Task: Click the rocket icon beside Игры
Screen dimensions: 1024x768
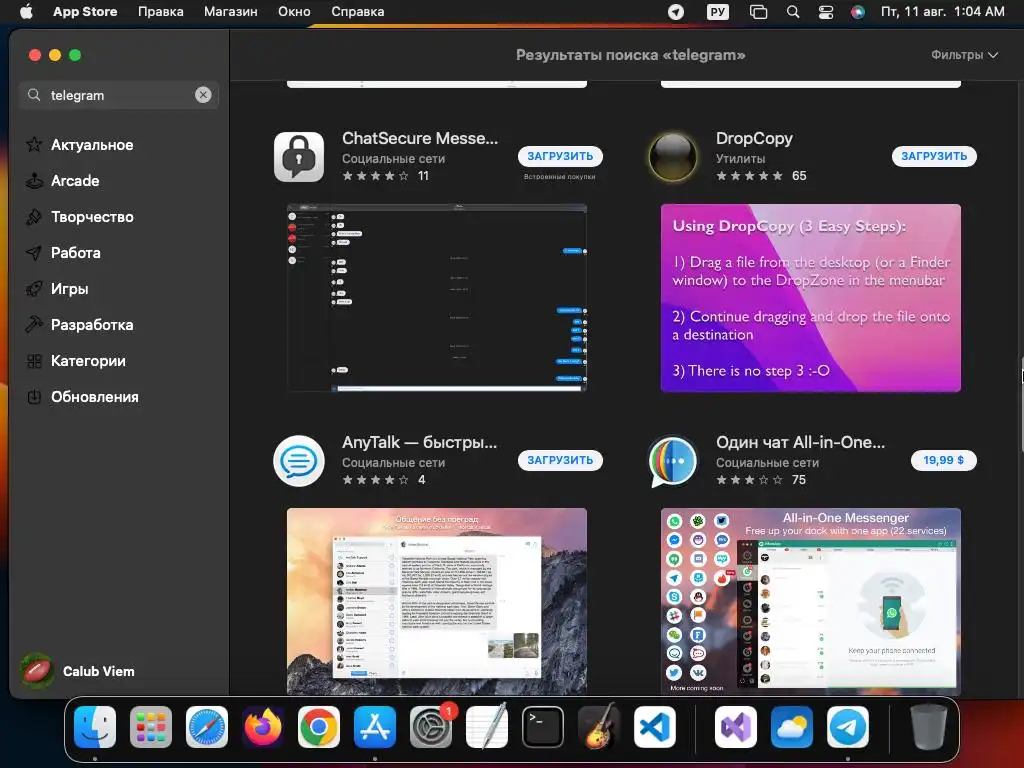Action: [x=34, y=288]
